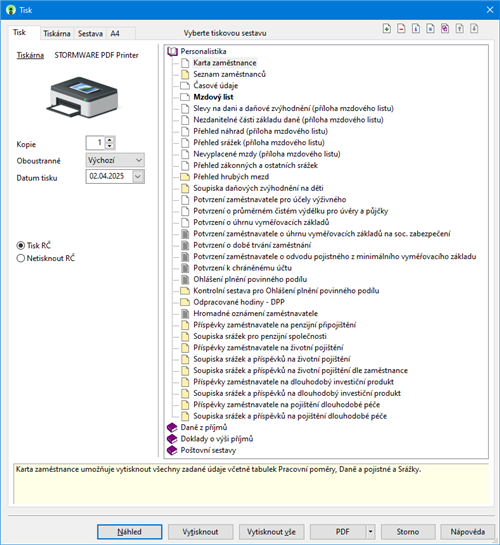This screenshot has width=500, height=545.
Task: Click the report info icon with blue 'i'
Action: [416, 29]
